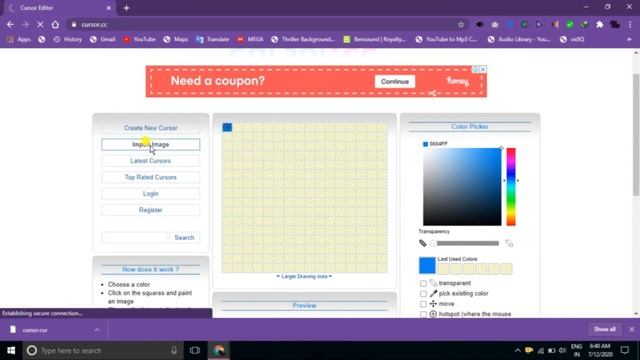
Task: Open the Top Rated Cursors page
Action: [x=151, y=177]
